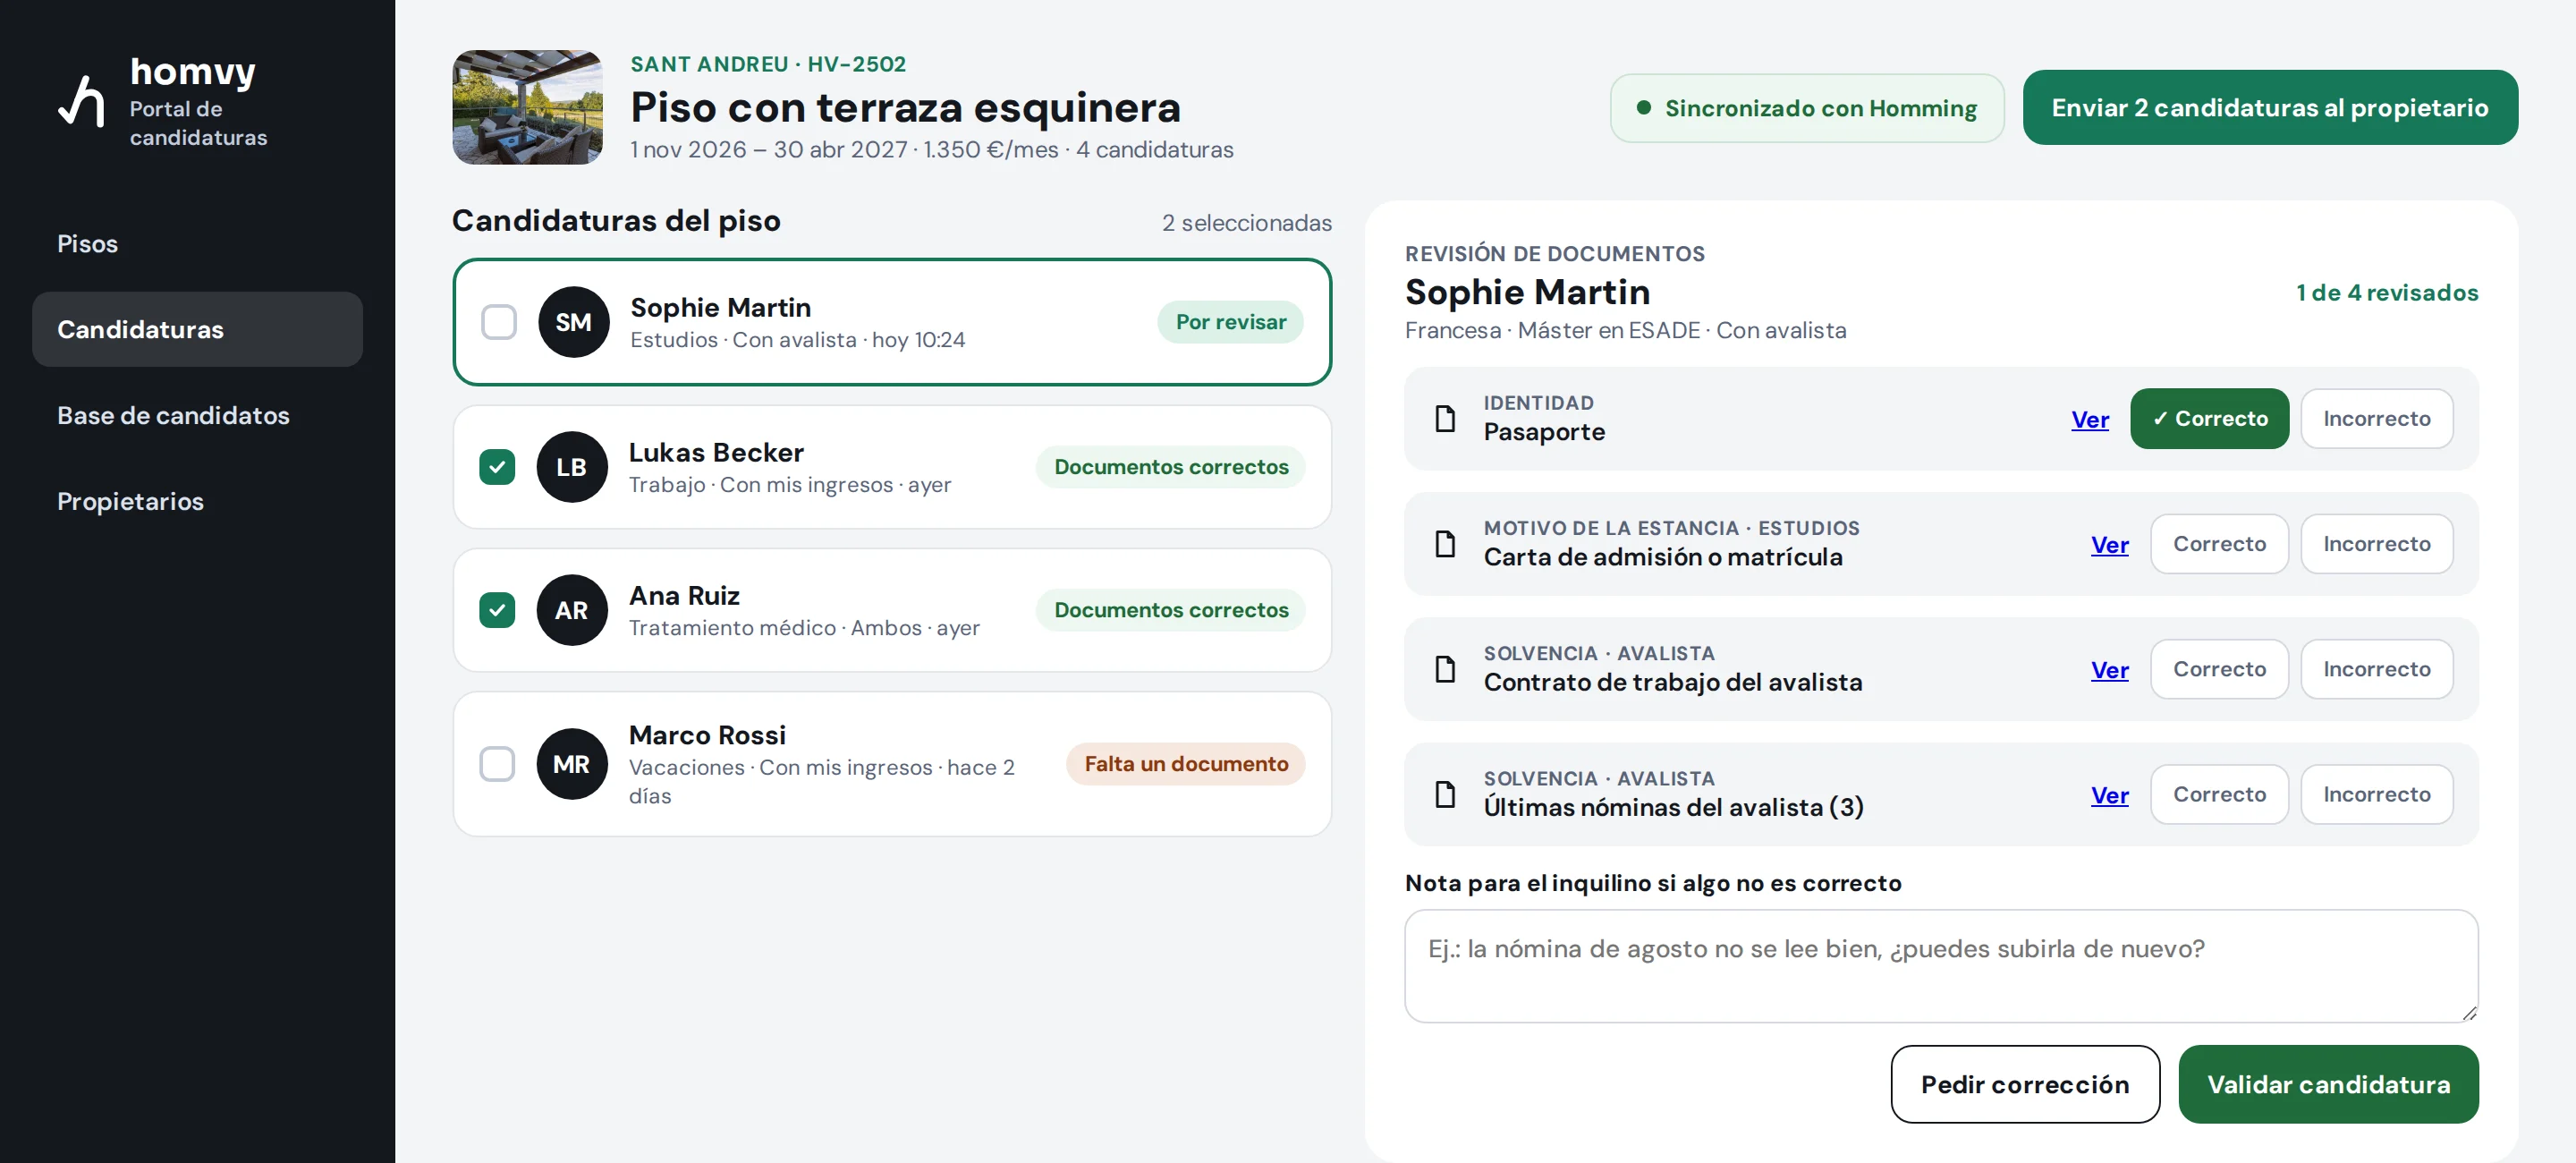View the Pasaporte document via Ver
This screenshot has width=2576, height=1163.
tap(2090, 419)
